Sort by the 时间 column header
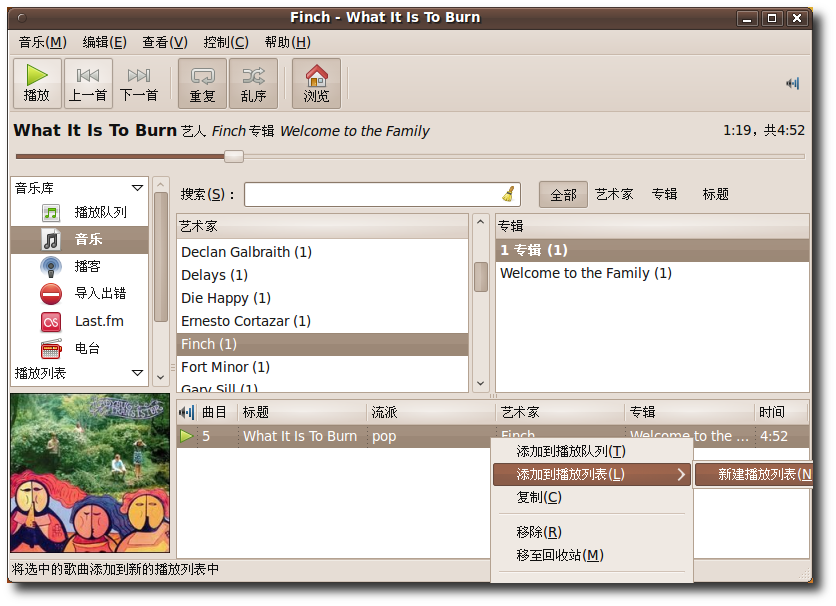 tap(782, 412)
